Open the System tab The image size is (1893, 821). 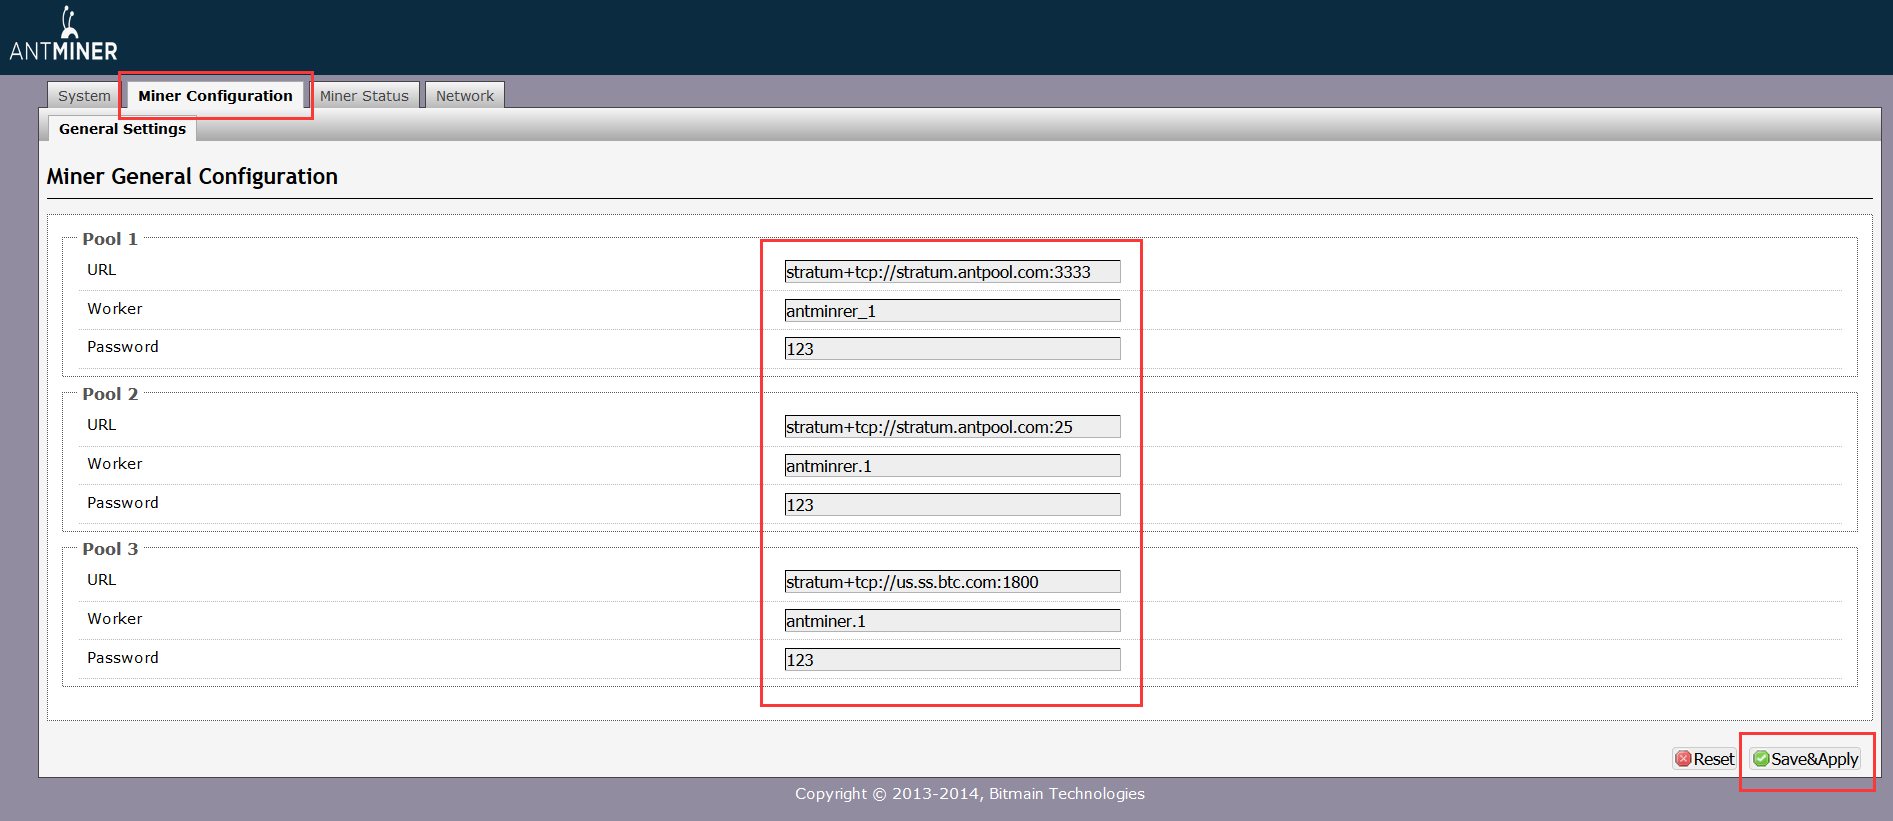pos(84,96)
